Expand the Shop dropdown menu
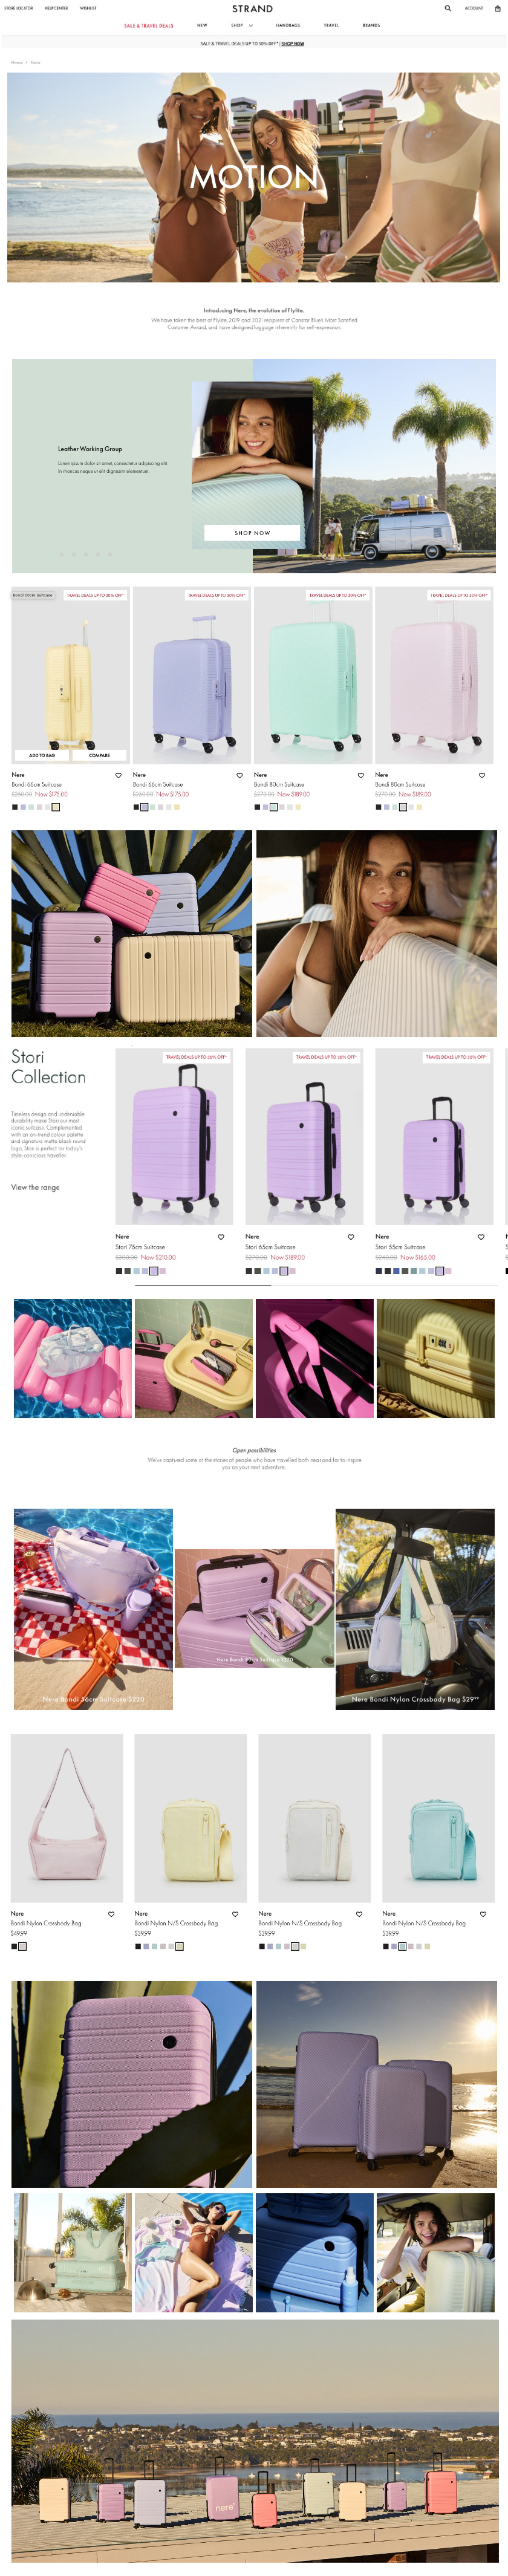This screenshot has width=508, height=2576. (x=241, y=25)
